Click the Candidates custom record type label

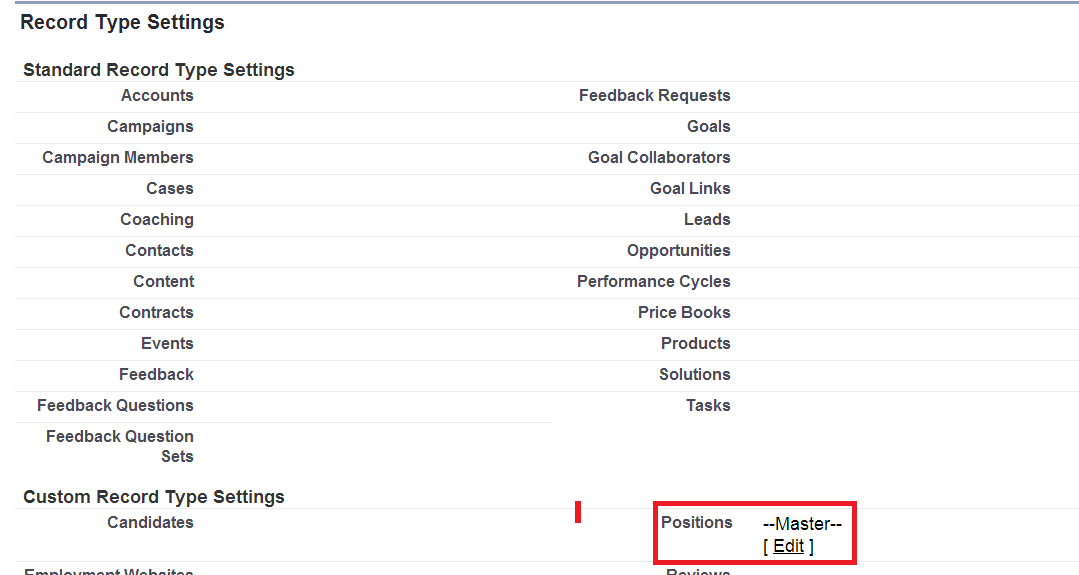(150, 523)
